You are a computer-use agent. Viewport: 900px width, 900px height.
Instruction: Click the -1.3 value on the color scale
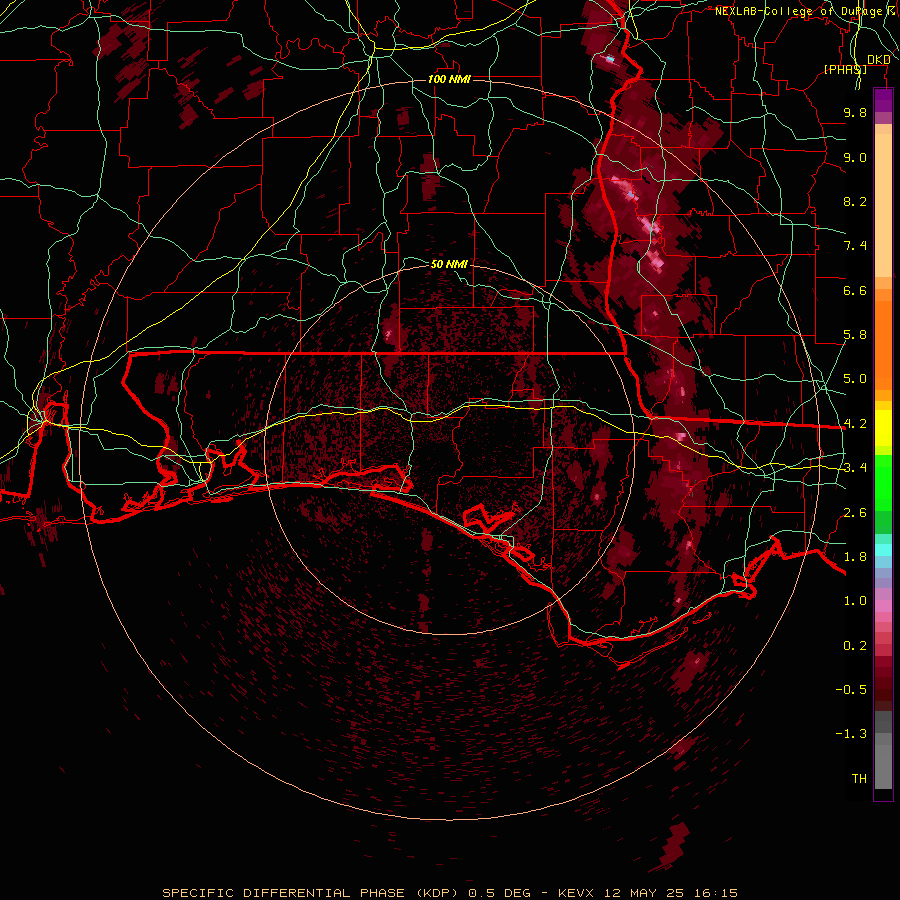pyautogui.click(x=851, y=734)
